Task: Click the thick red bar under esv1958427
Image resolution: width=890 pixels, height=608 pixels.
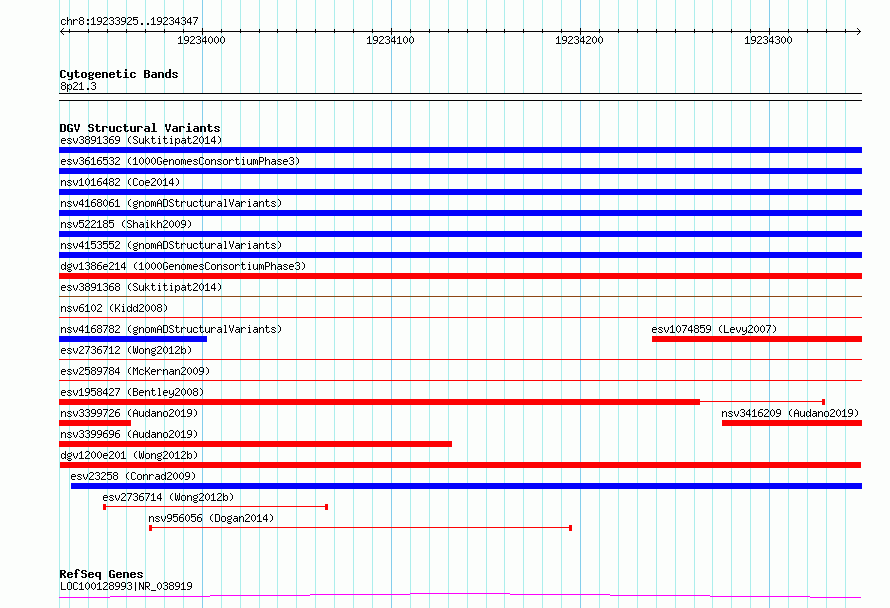Action: (379, 402)
